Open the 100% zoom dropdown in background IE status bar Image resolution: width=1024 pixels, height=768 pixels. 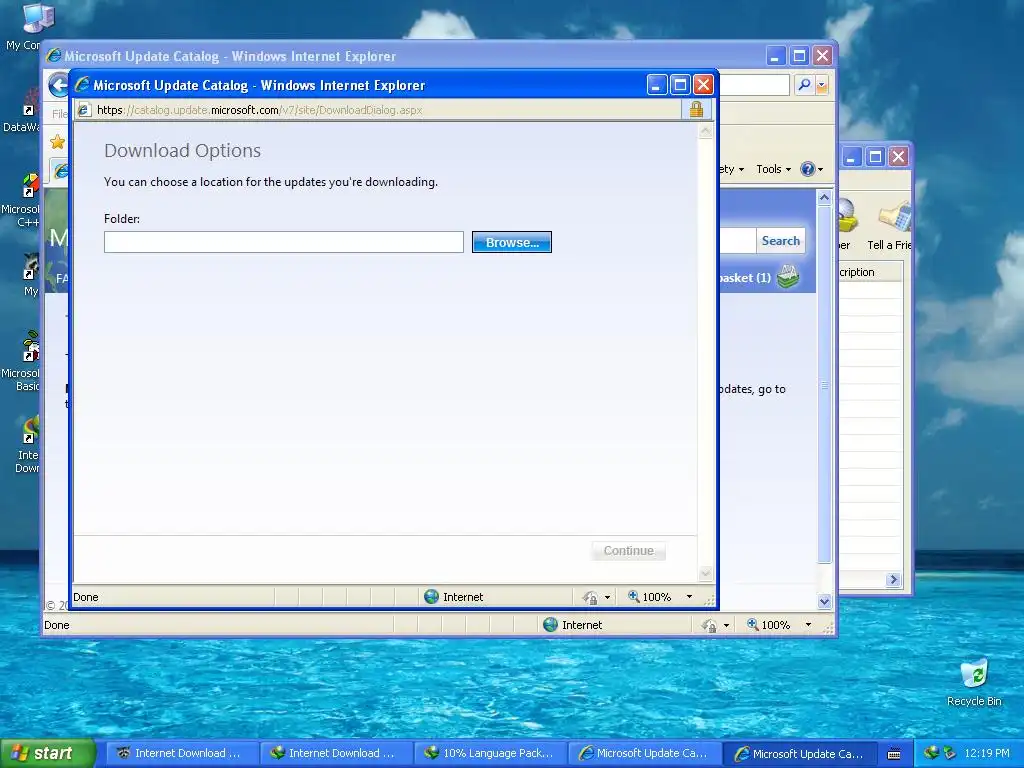point(808,625)
